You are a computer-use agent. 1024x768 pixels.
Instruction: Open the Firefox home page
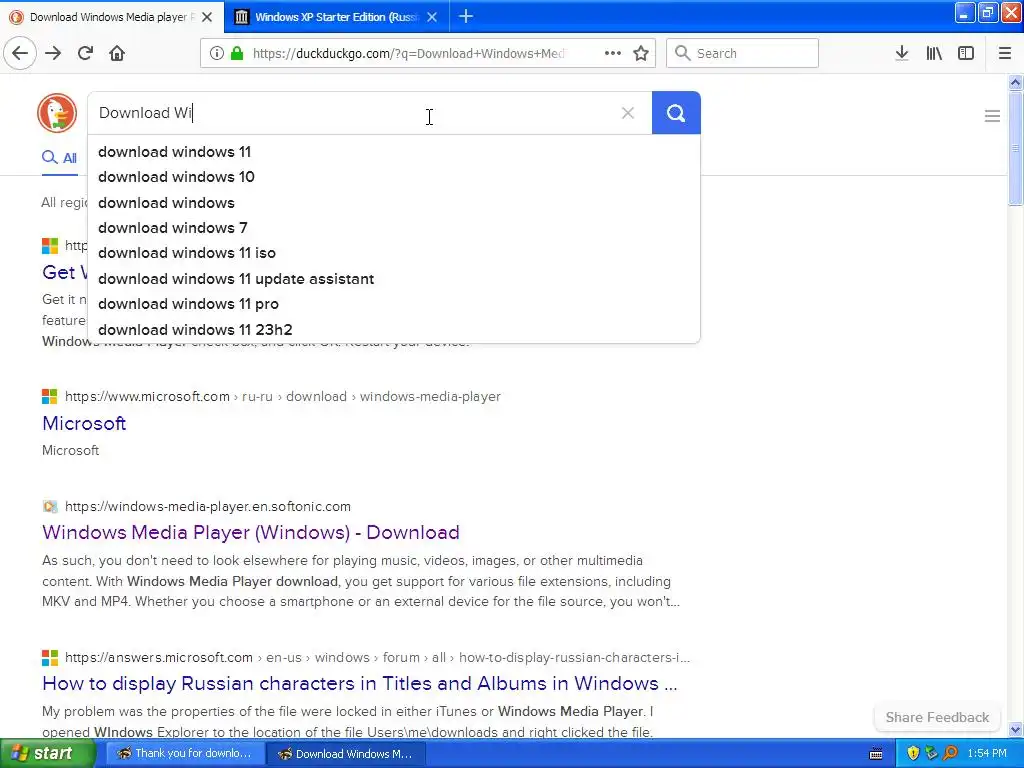pos(117,53)
